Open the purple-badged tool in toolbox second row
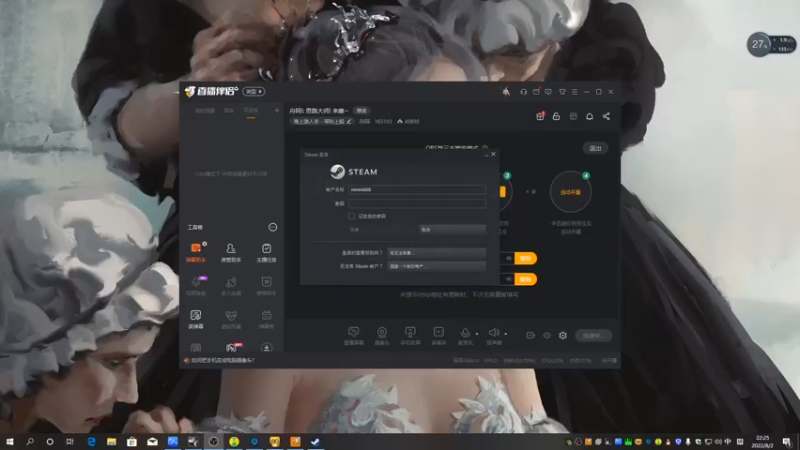Image resolution: width=800 pixels, height=450 pixels. 196,285
